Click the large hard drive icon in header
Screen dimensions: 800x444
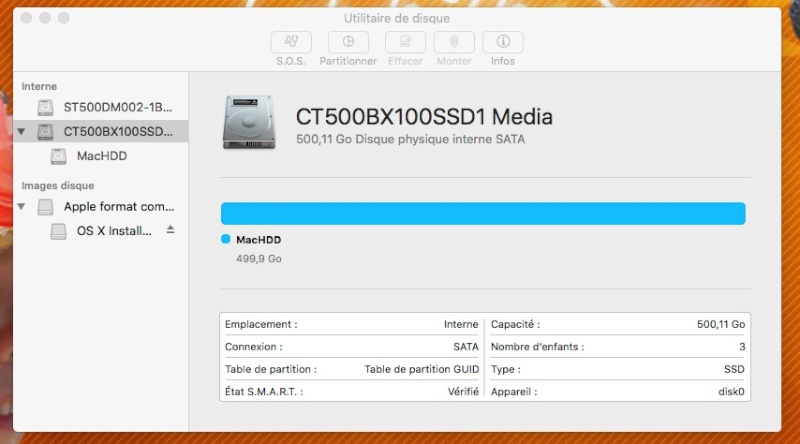249,122
